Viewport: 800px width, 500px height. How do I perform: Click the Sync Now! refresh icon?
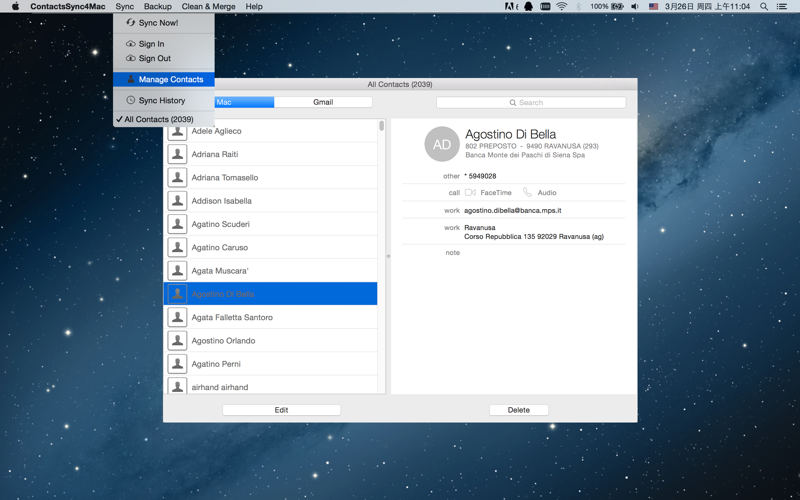131,22
